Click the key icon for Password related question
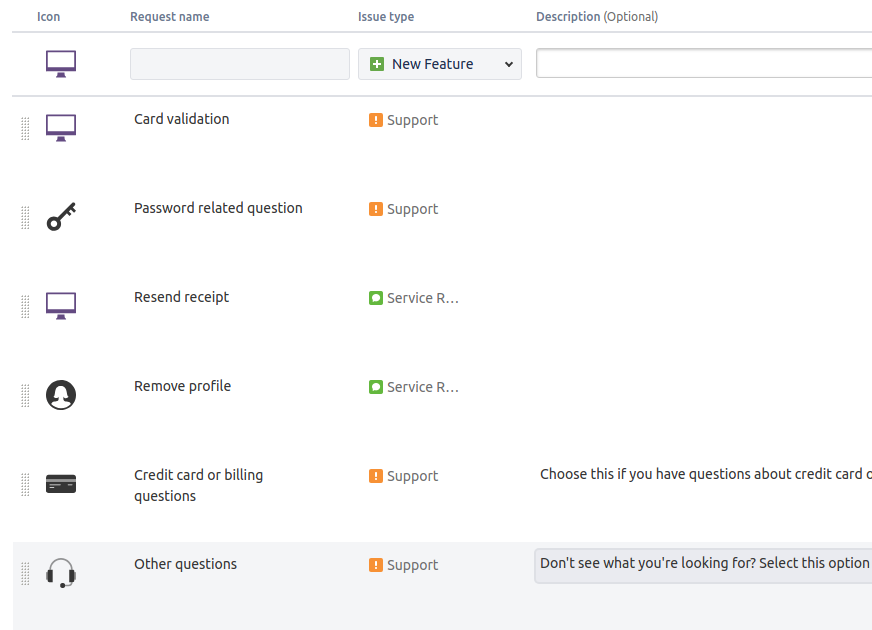Screen dimensions: 872x630 coord(61,217)
